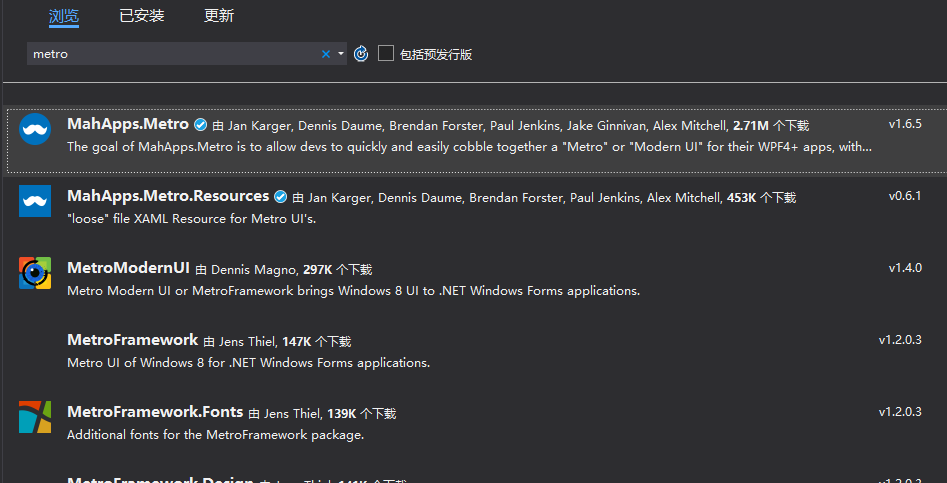This screenshot has height=483, width=947.
Task: Select the MetroFramework.Fonts package title
Action: click(155, 412)
